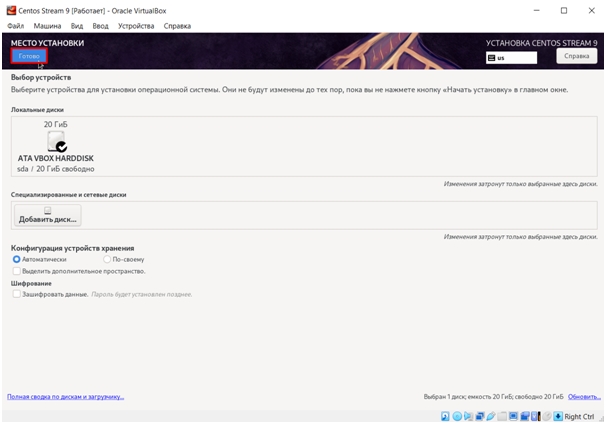Viewport: 606px width, 424px height.
Task: Open network adapter status icon
Action: pyautogui.click(x=480, y=416)
